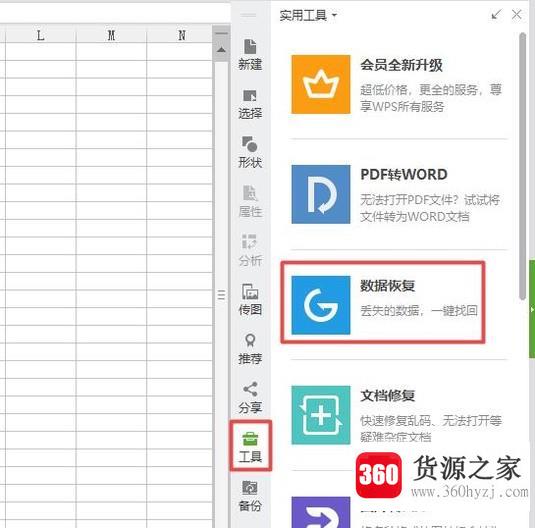
Task: Select column L header
Action: pyautogui.click(x=41, y=35)
